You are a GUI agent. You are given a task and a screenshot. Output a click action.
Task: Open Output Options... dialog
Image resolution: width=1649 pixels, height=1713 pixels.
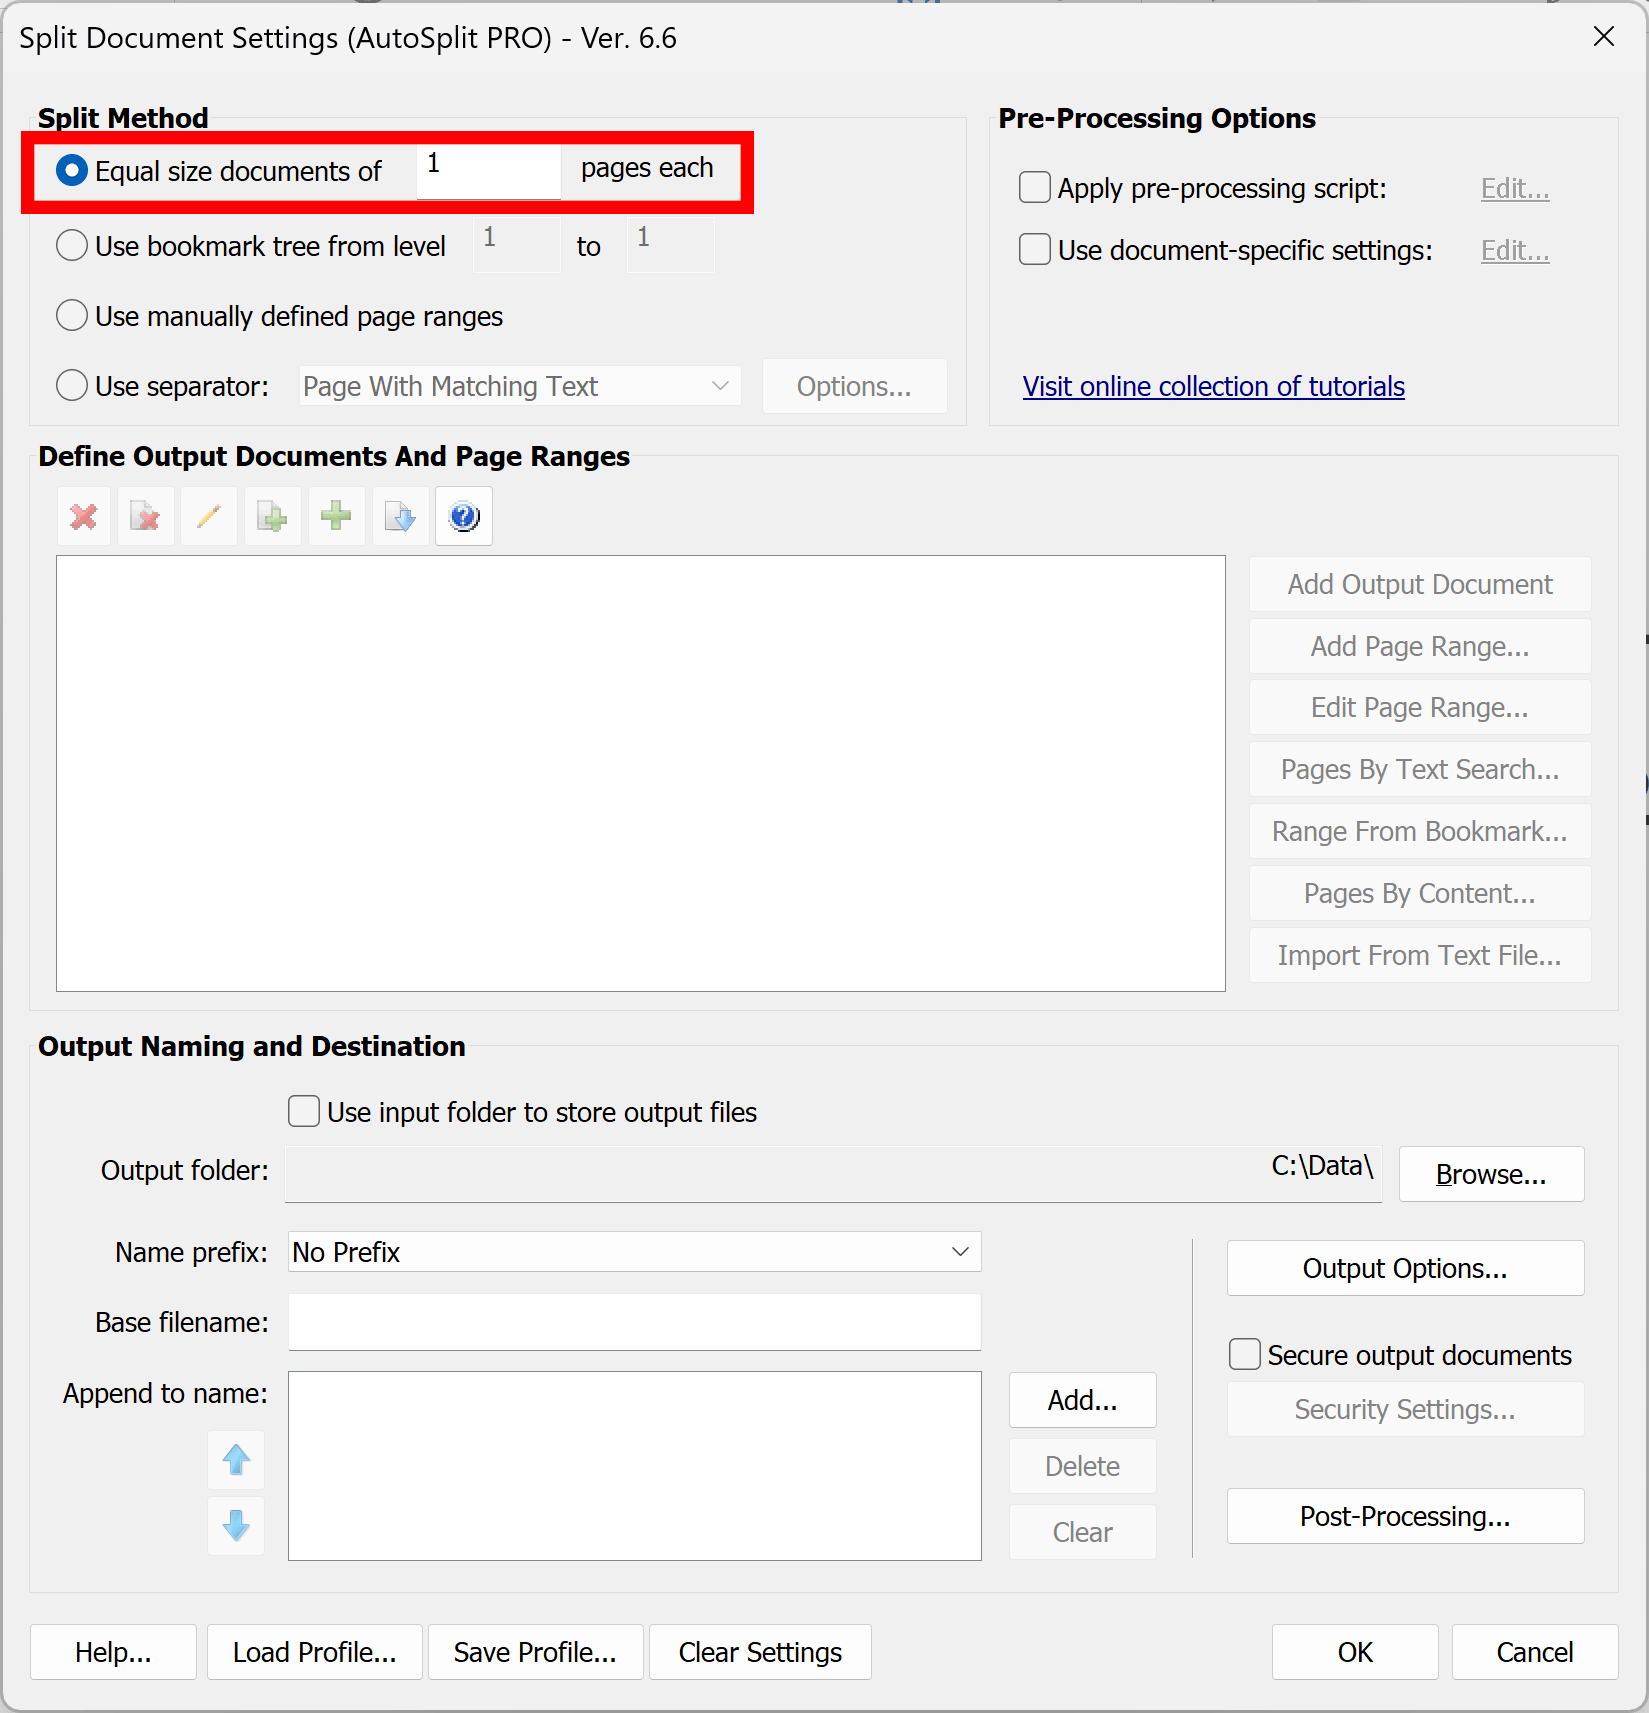[1405, 1268]
